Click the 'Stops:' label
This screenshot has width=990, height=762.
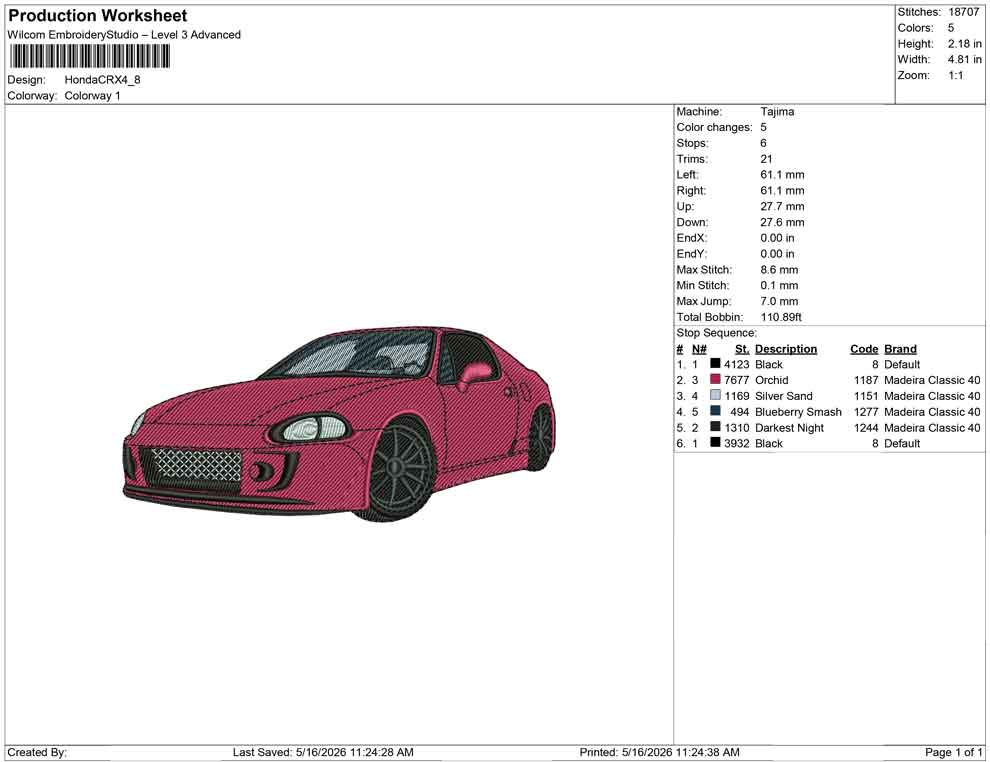click(692, 143)
